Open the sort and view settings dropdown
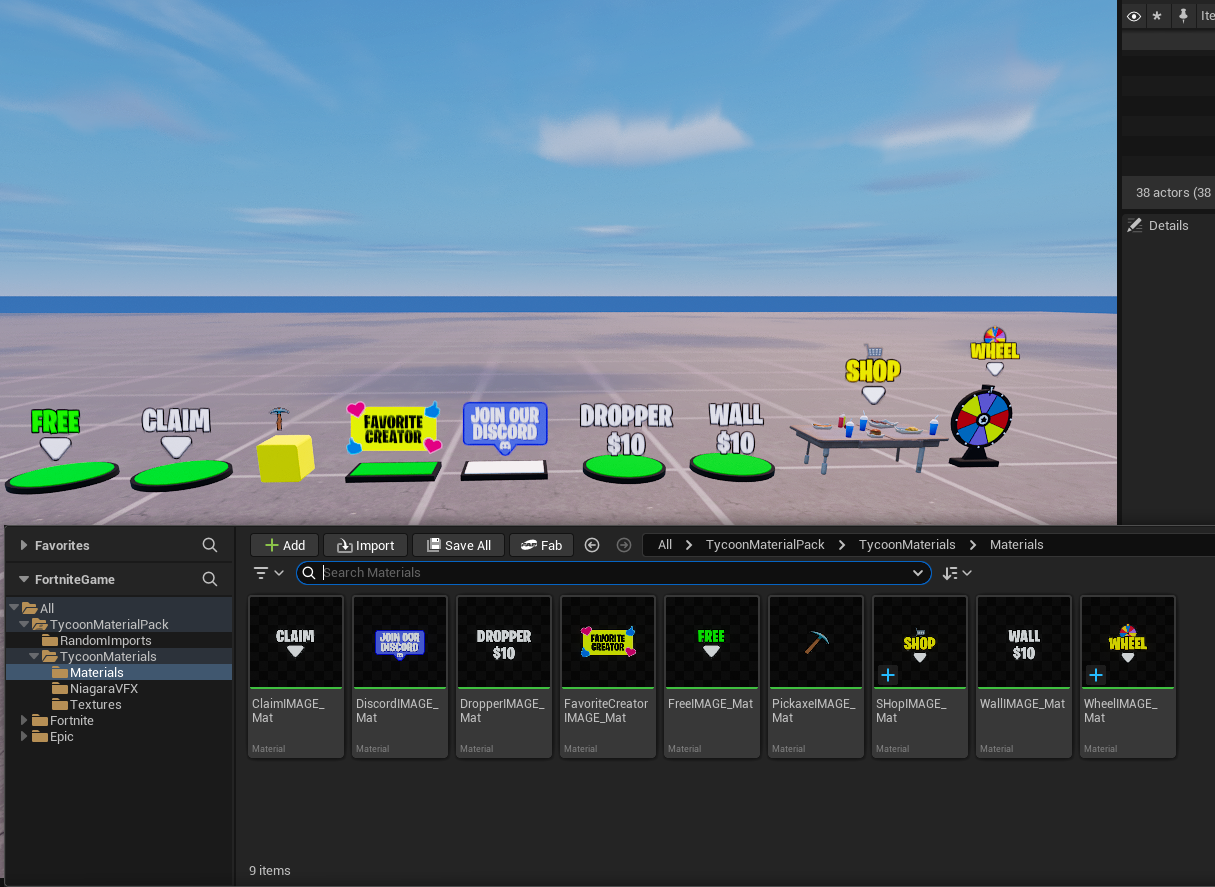1215x887 pixels. pos(957,573)
